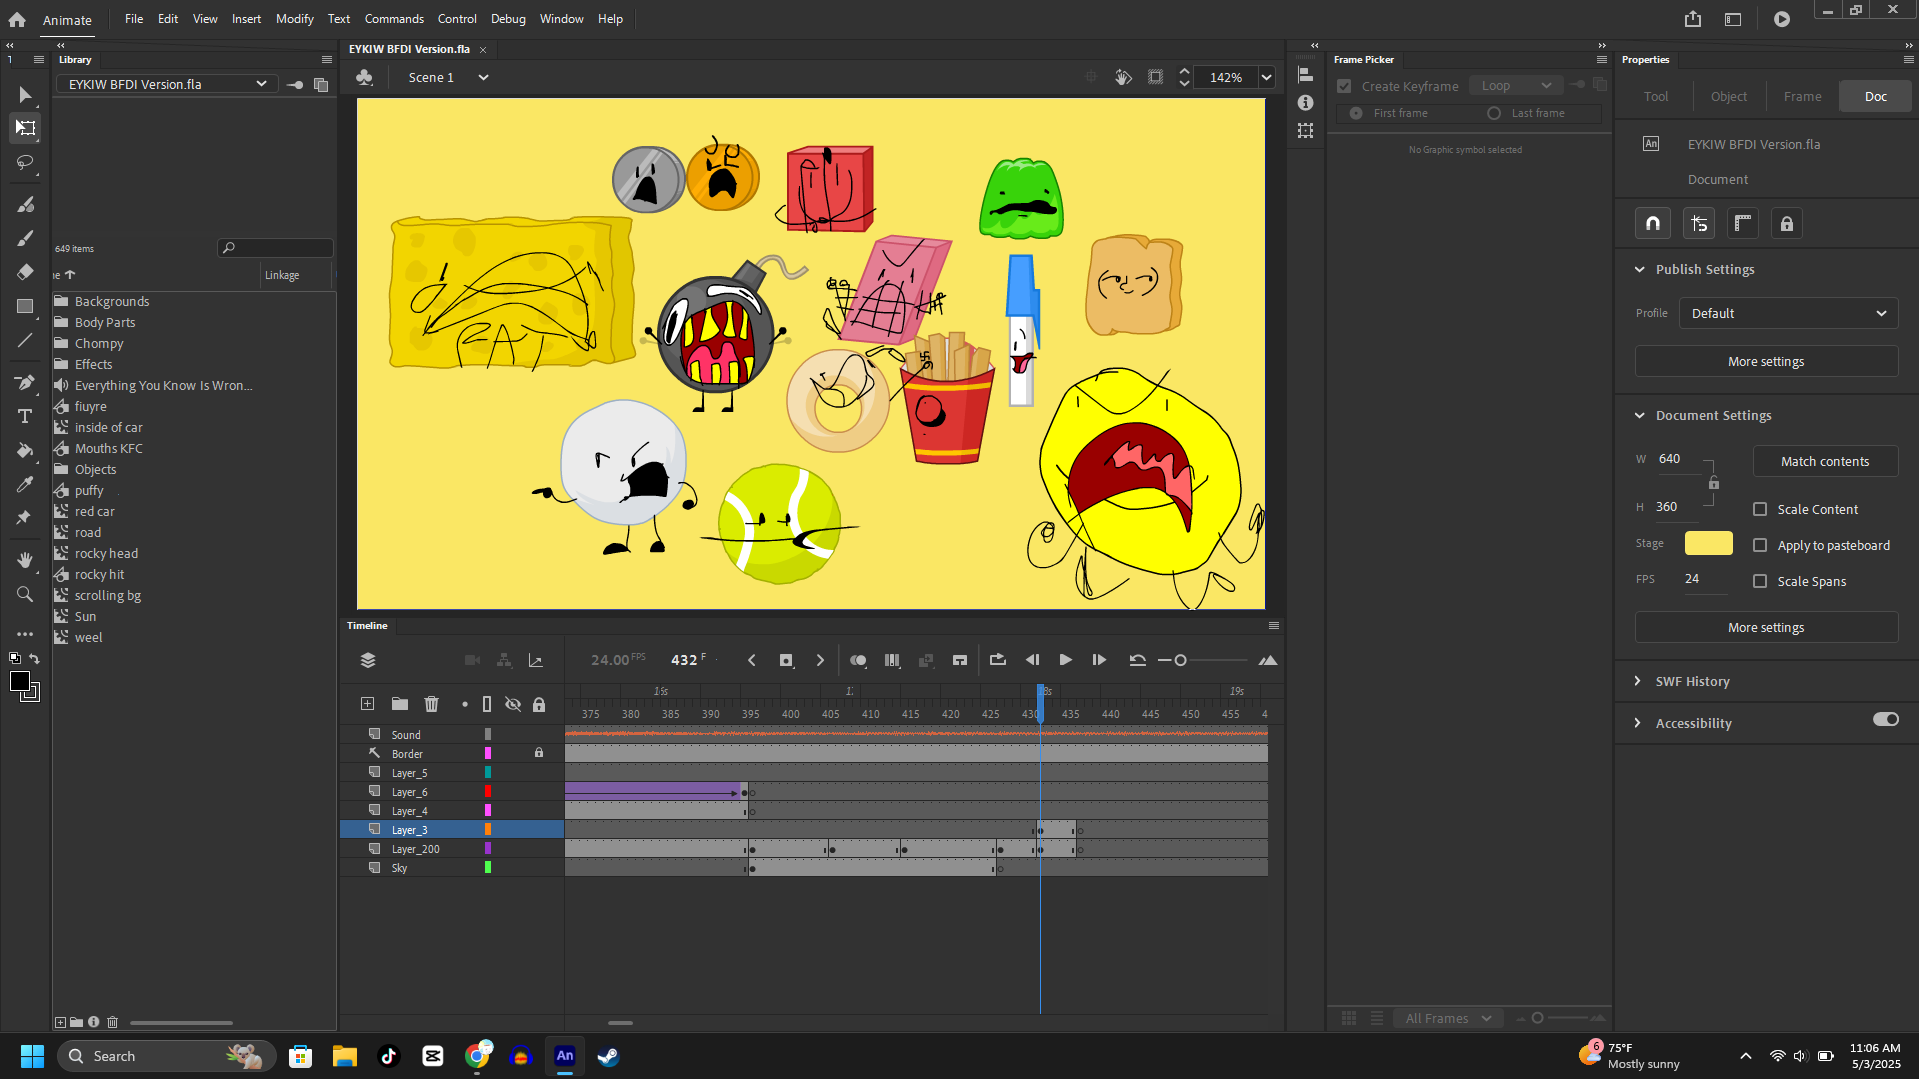This screenshot has height=1079, width=1919.
Task: Enable Scale Spans checkbox
Action: tap(1760, 581)
